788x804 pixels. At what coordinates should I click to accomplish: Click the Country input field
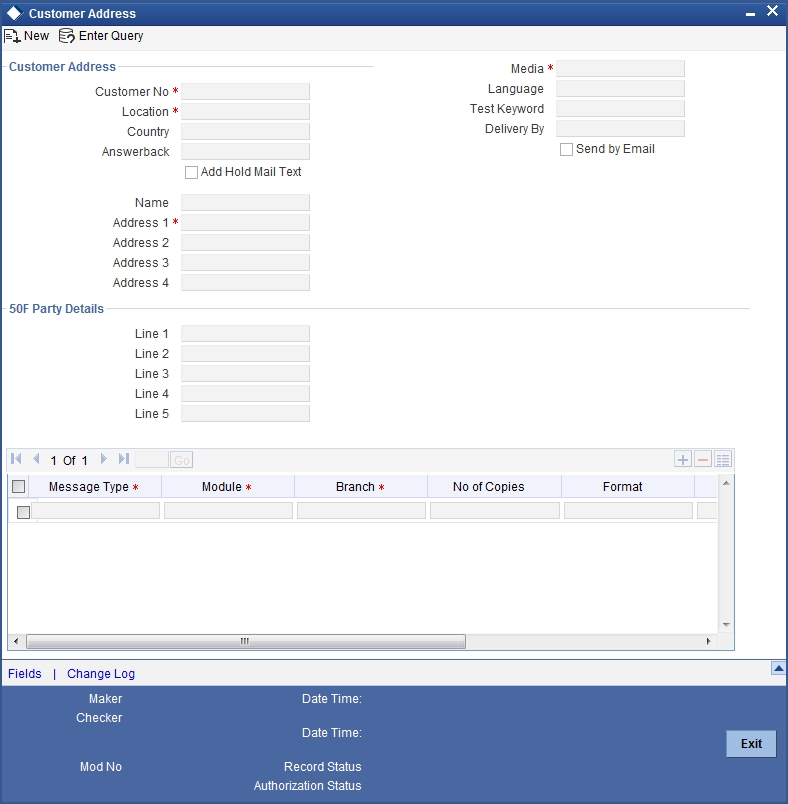245,132
